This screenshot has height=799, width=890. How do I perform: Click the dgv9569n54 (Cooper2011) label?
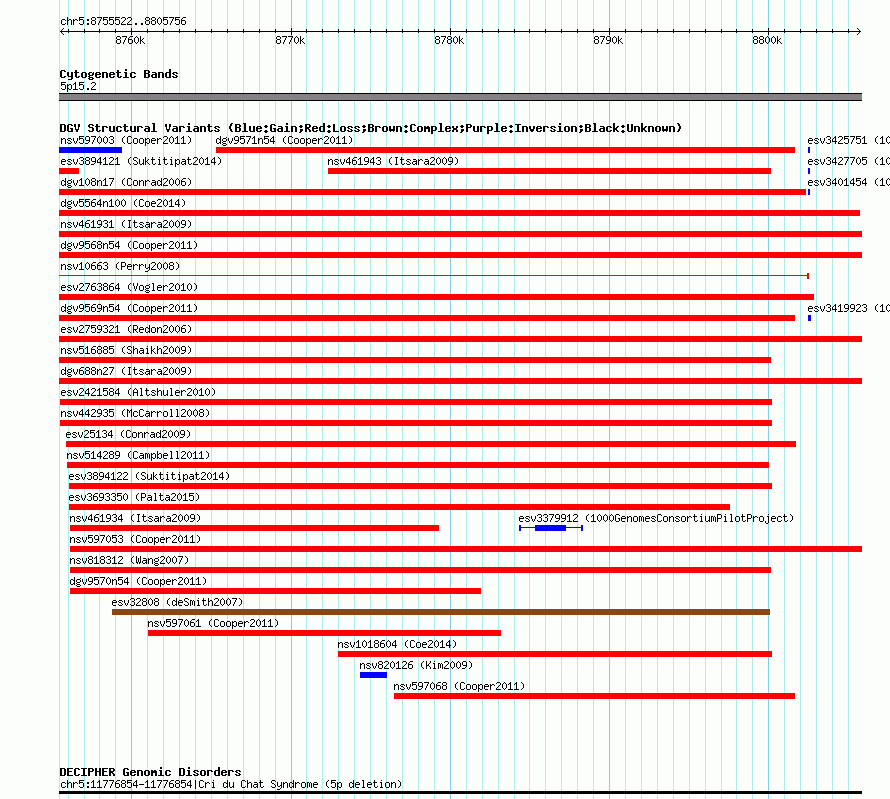(x=129, y=308)
